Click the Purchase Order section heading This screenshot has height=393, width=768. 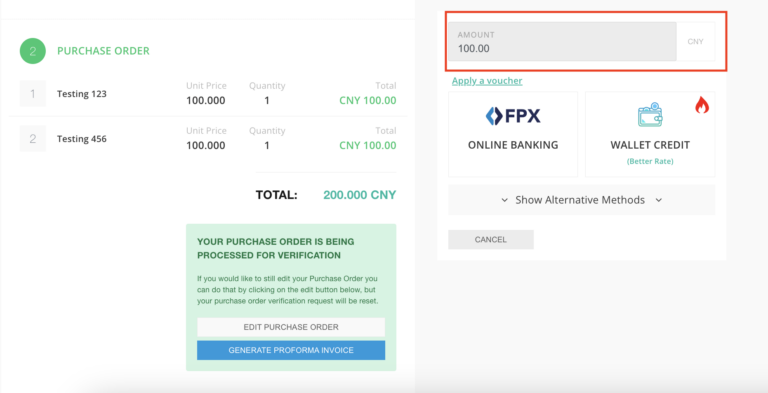point(103,51)
